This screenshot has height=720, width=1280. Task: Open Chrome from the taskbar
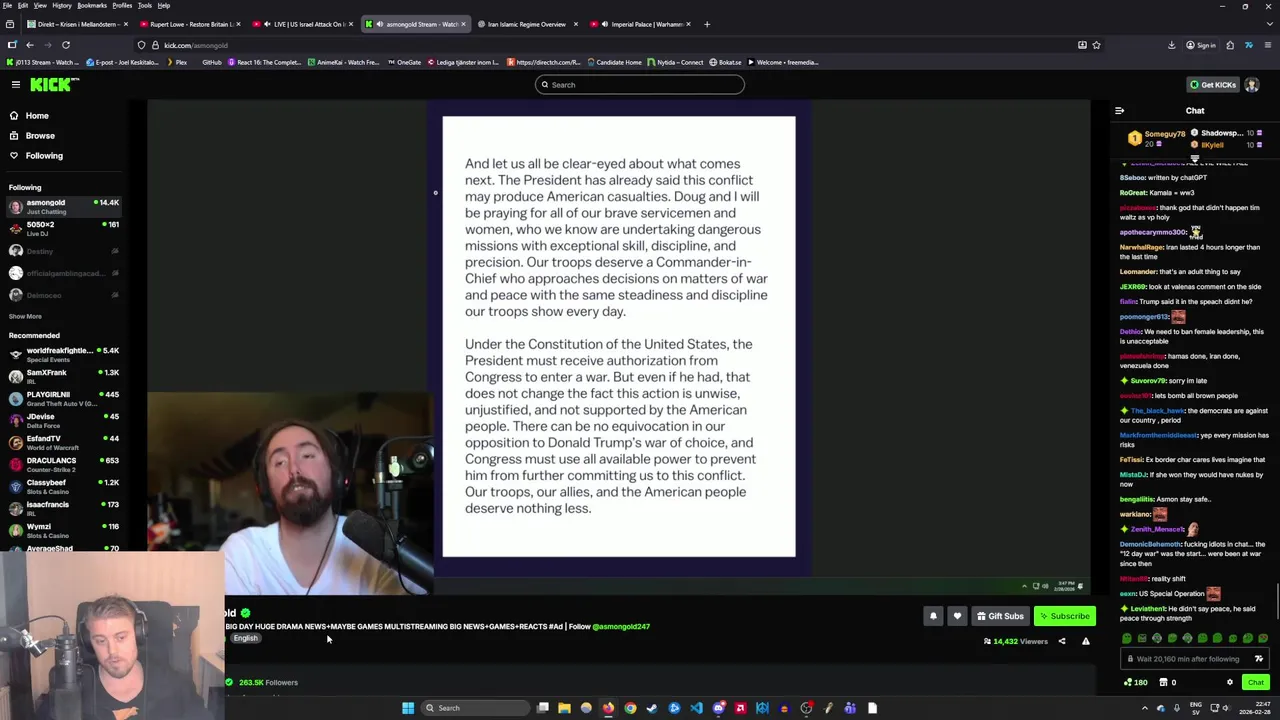coord(630,708)
